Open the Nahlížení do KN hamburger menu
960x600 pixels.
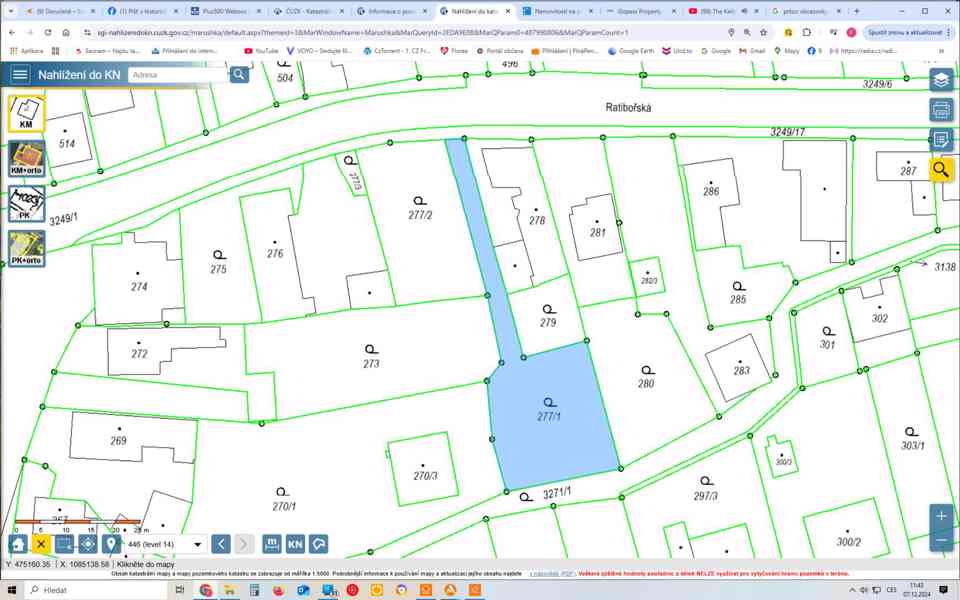click(20, 75)
